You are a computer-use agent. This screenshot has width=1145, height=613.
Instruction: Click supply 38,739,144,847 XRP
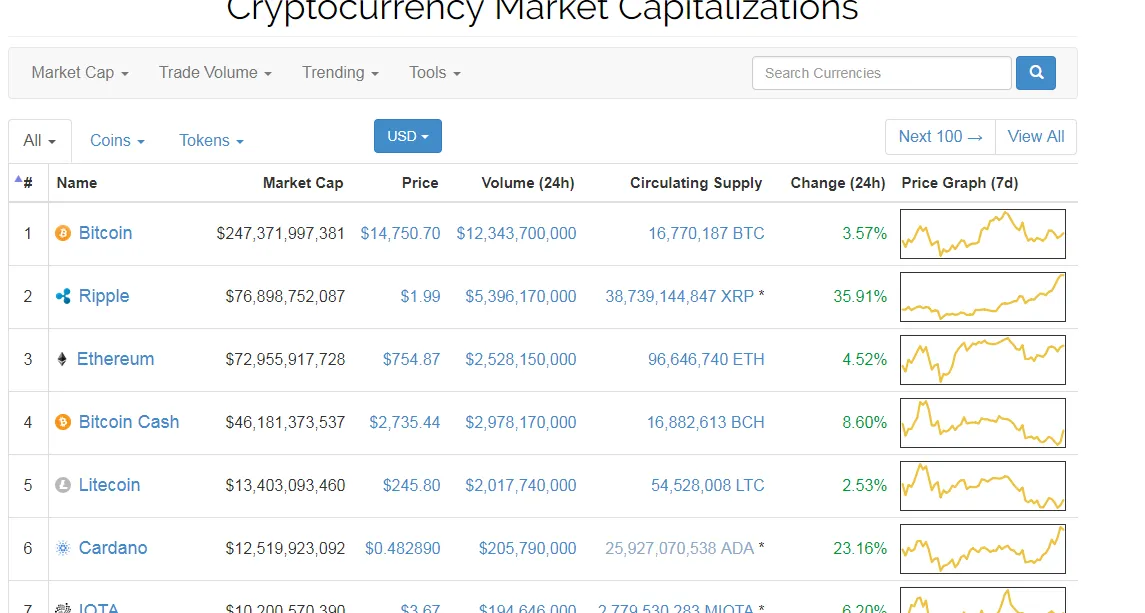(x=679, y=296)
